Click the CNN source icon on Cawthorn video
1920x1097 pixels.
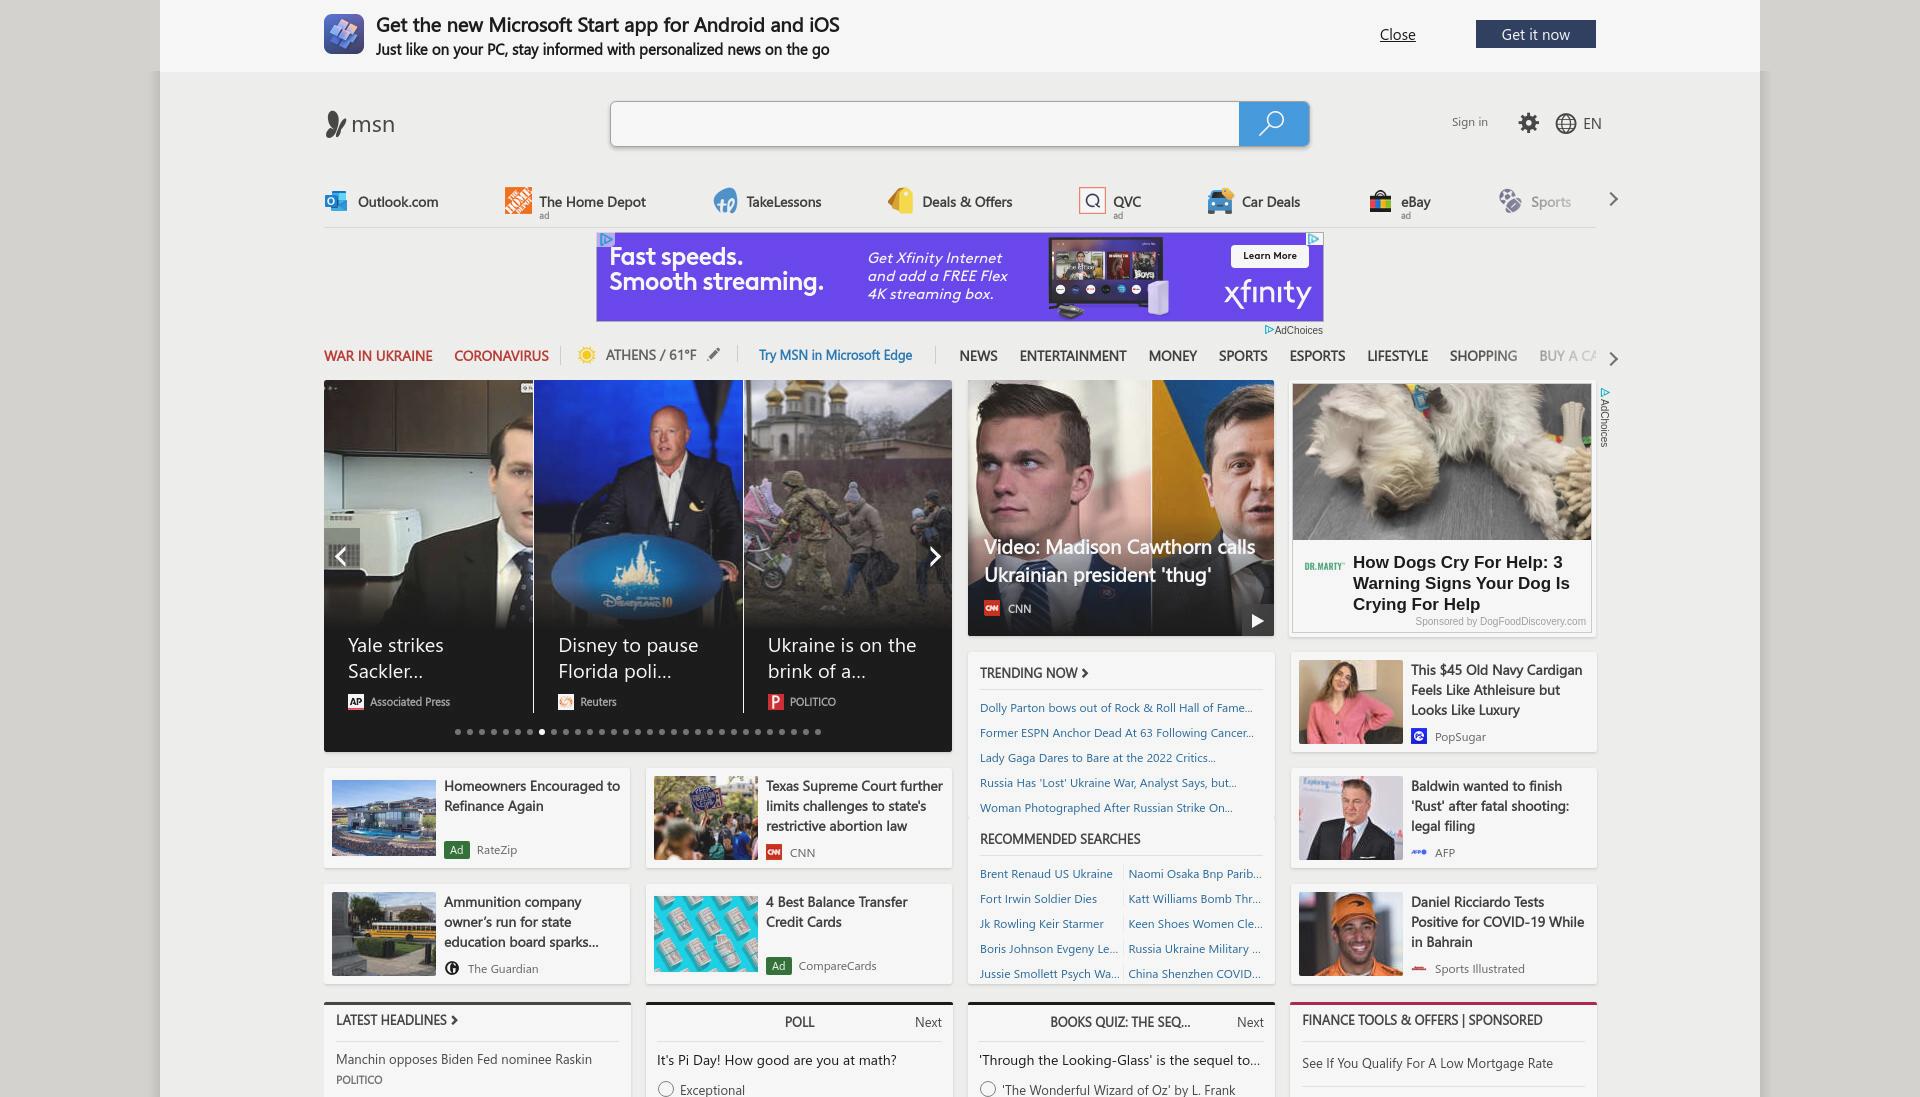point(992,608)
